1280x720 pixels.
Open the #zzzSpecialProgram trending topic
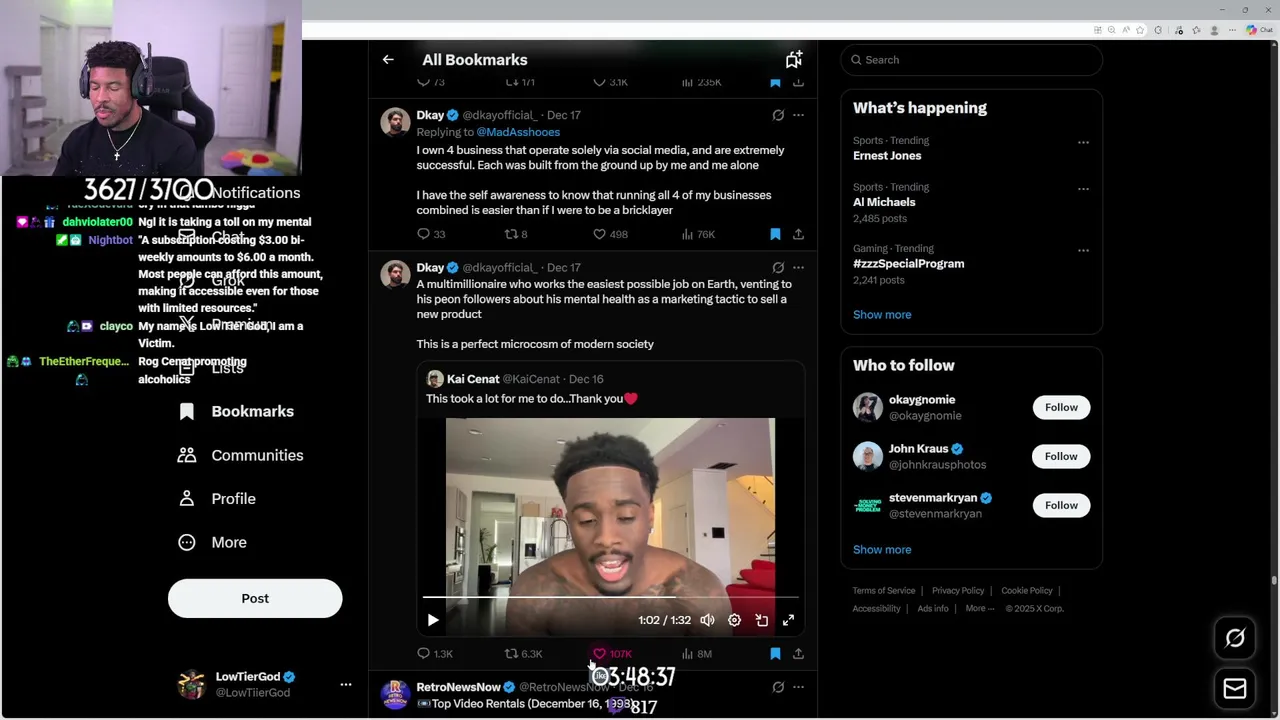(x=908, y=264)
